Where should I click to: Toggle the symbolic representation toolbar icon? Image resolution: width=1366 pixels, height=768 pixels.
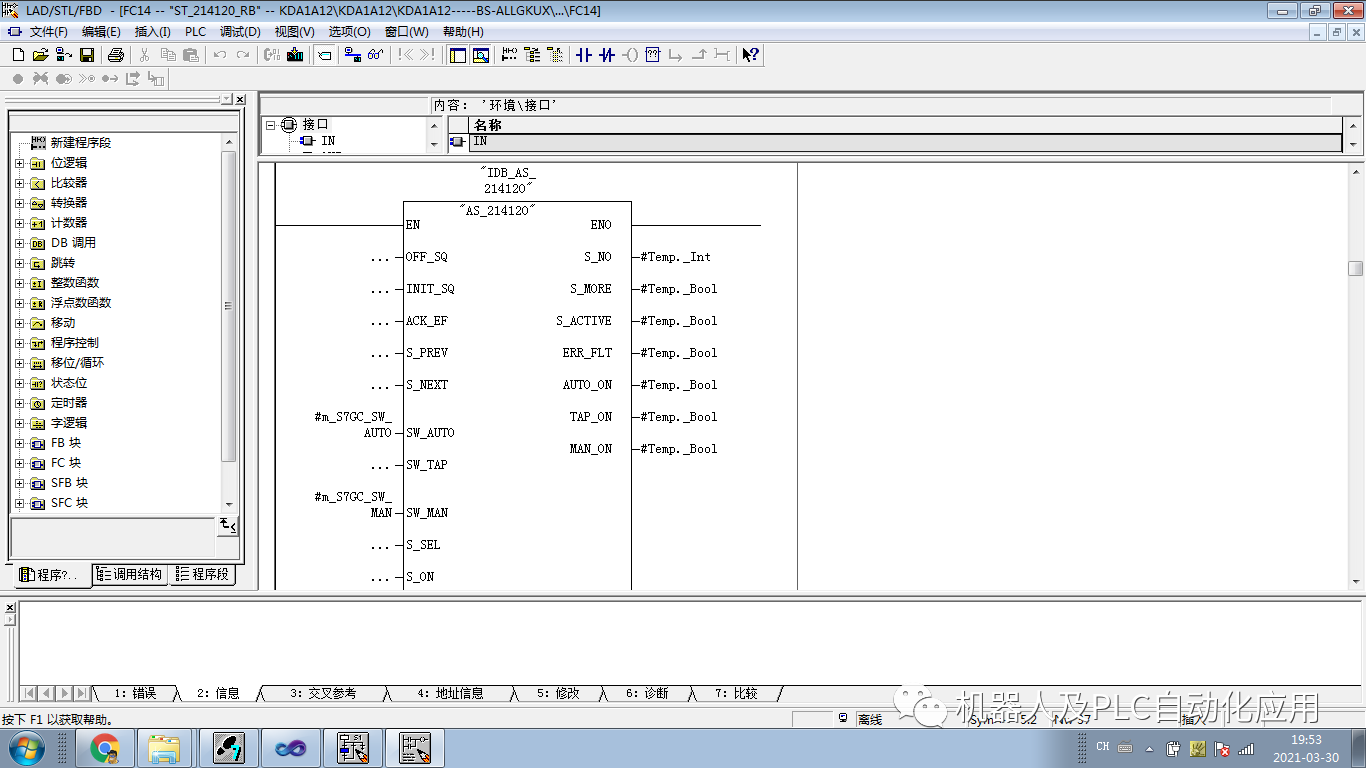click(325, 55)
